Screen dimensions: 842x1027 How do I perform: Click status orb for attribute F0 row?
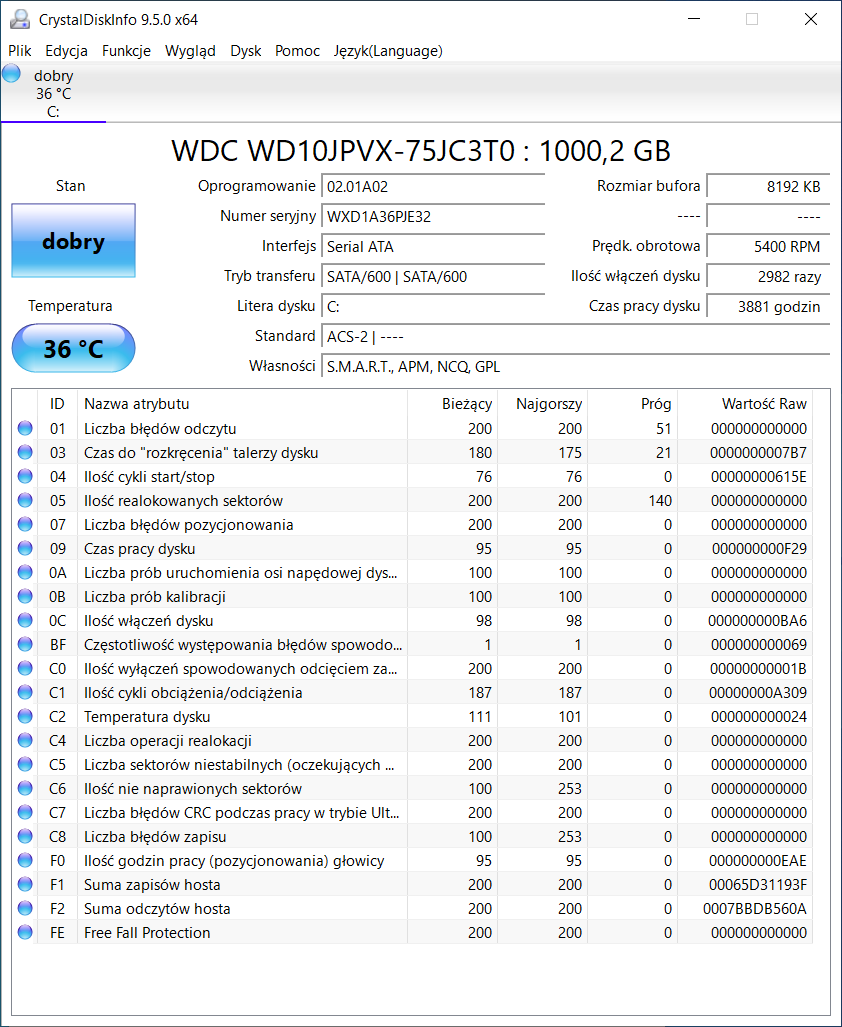tap(25, 861)
